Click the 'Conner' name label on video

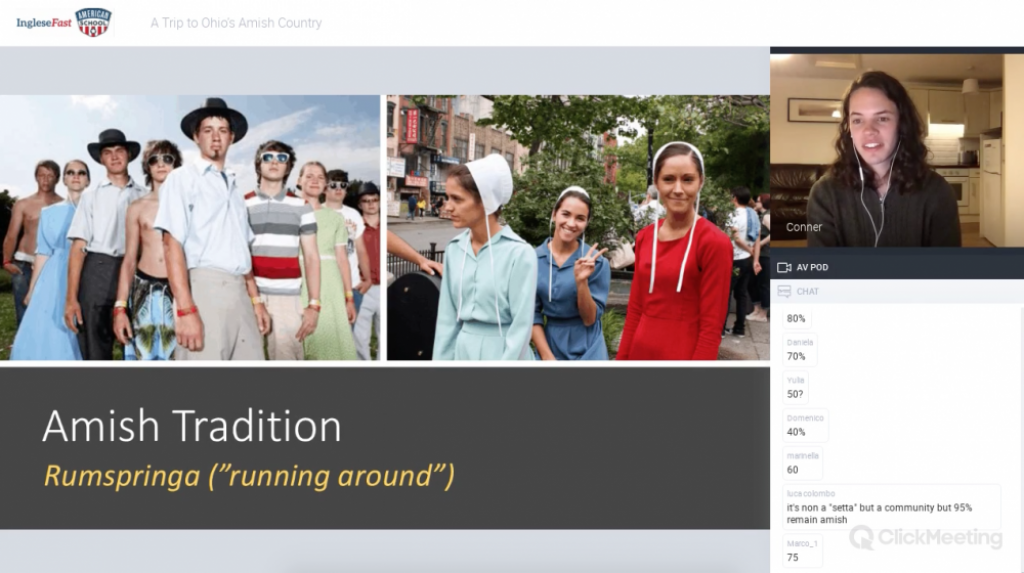804,227
